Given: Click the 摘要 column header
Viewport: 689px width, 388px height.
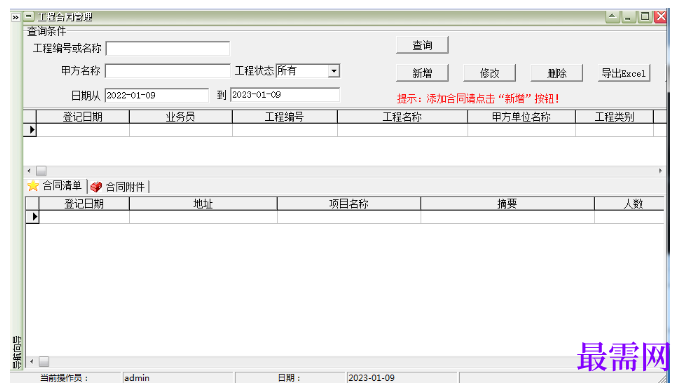Looking at the screenshot, I should coord(507,204).
